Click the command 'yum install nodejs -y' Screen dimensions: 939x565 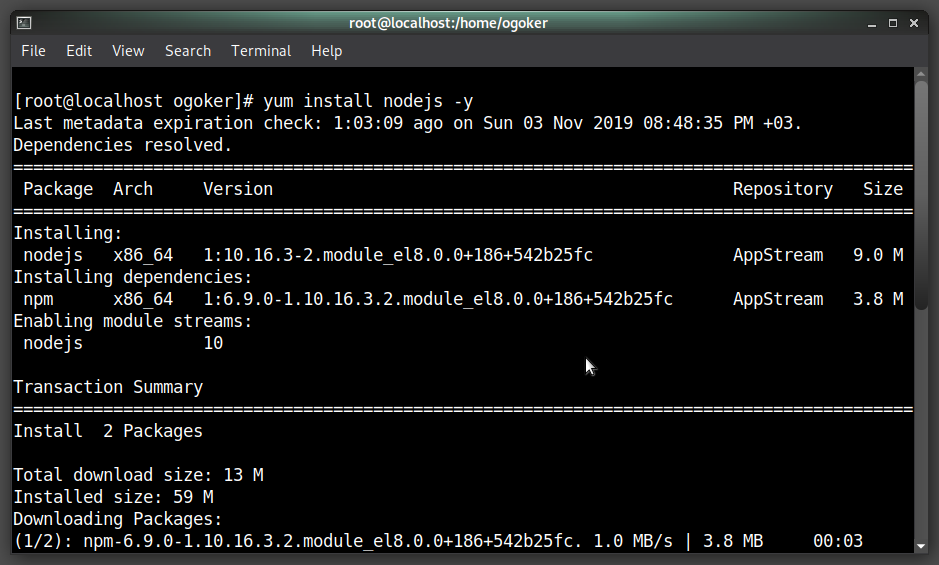click(368, 101)
